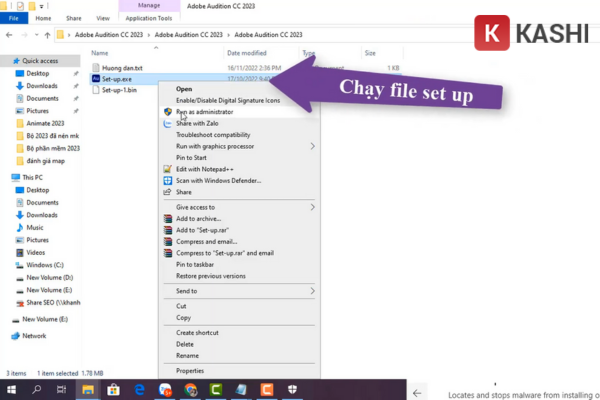This screenshot has width=600, height=400.
Task: Open Share SEO network drive
Action: (x=48, y=302)
